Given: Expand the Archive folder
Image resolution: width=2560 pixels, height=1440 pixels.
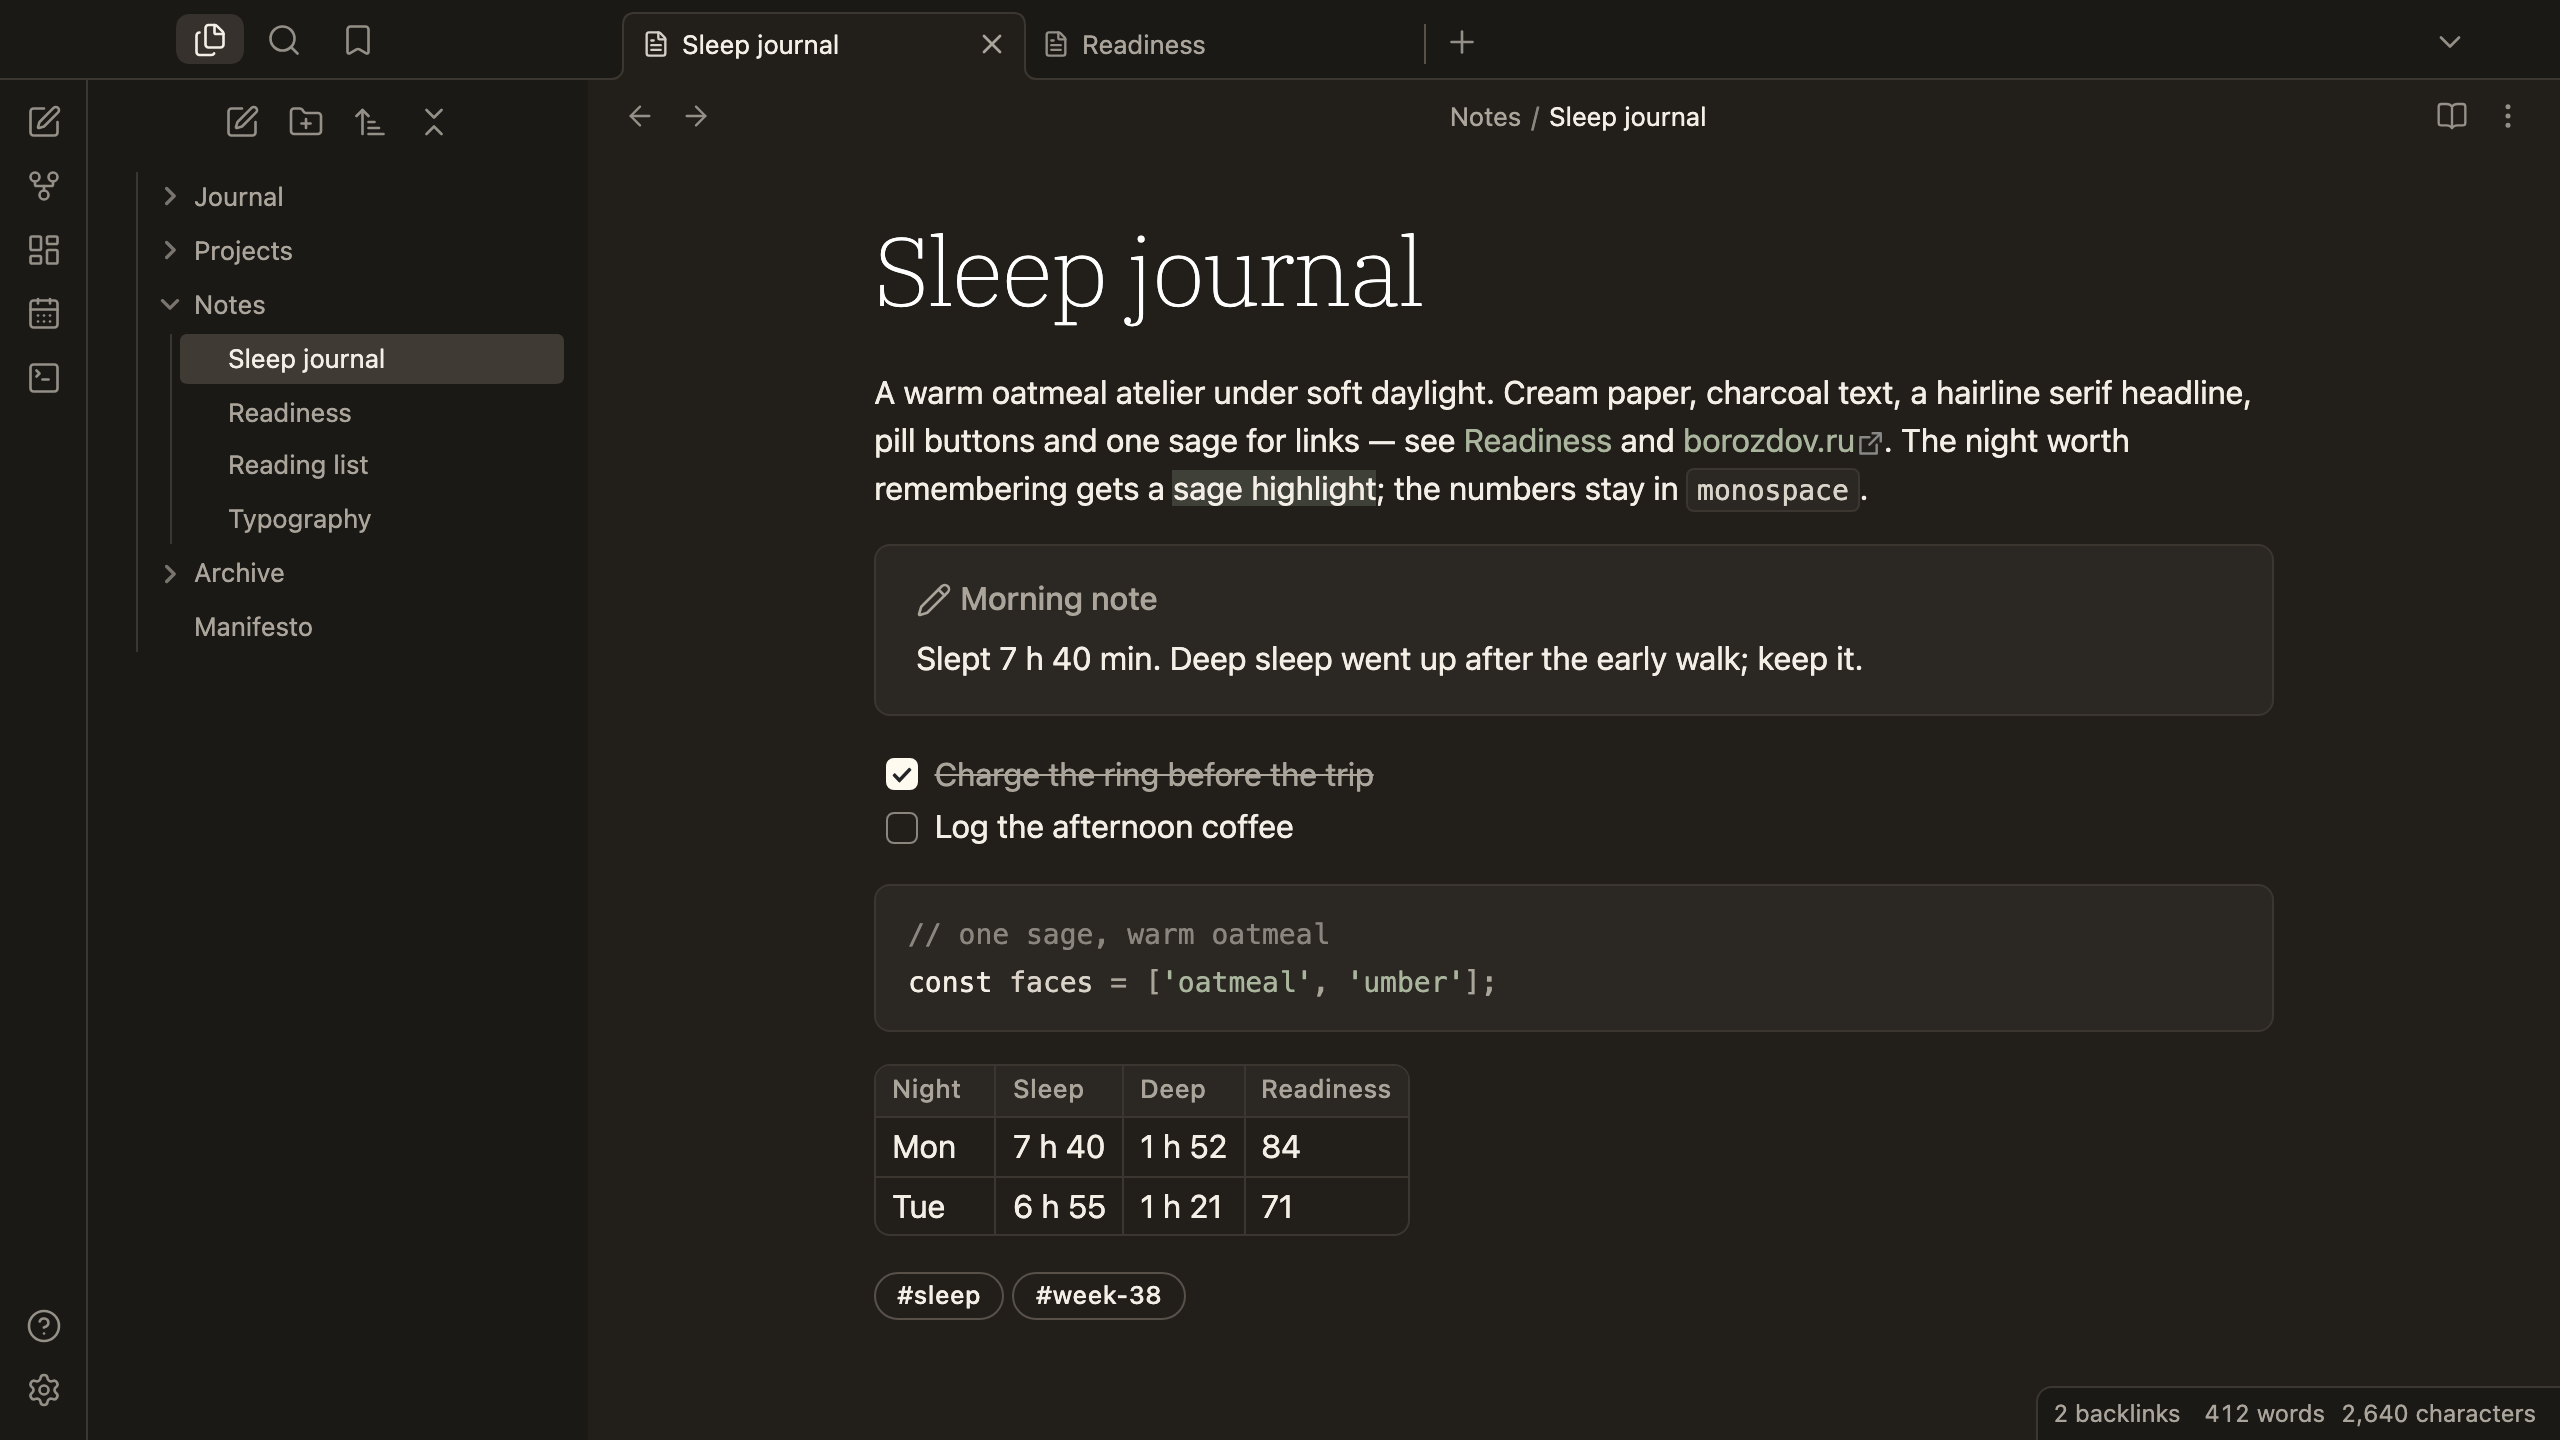Looking at the screenshot, I should click(170, 573).
